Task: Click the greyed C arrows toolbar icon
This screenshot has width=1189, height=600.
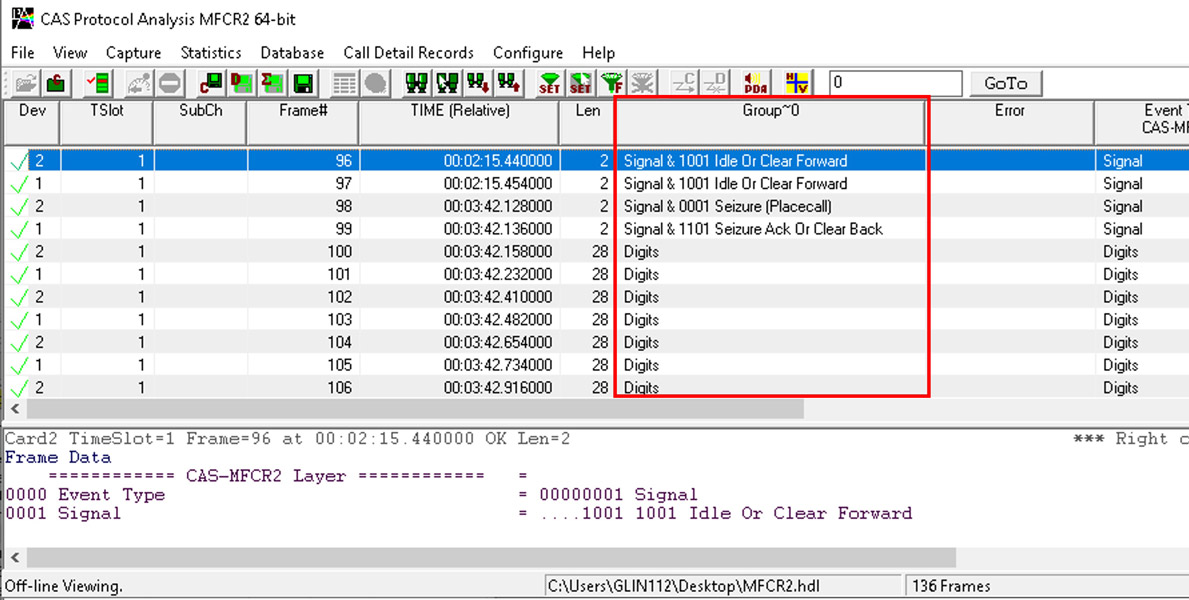Action: point(684,83)
